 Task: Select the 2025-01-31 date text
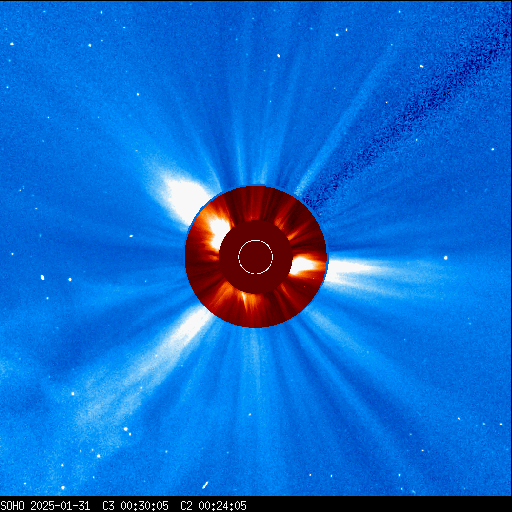60,506
